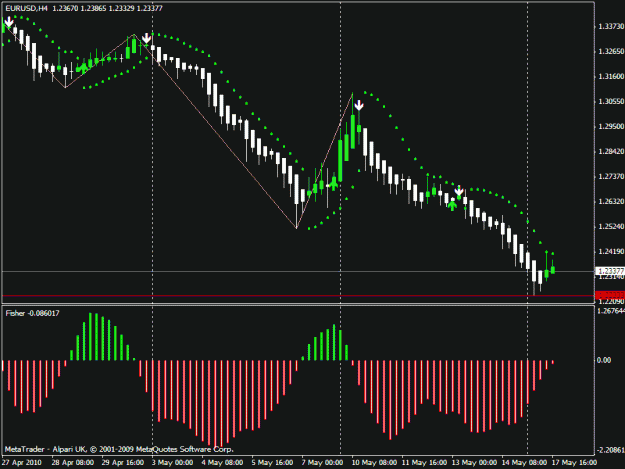Image resolution: width=625 pixels, height=469 pixels.
Task: Click the 0.00 level on Fisher scale
Action: pyautogui.click(x=604, y=360)
